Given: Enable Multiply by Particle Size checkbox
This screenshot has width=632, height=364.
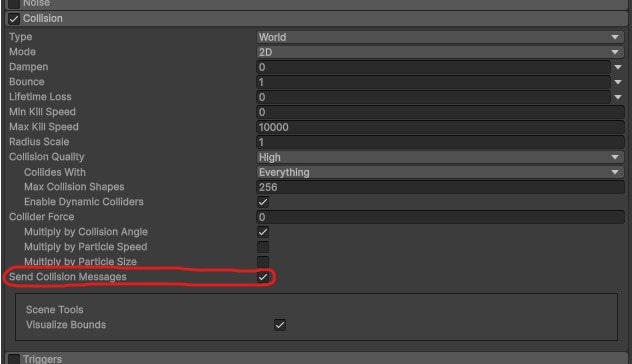Looking at the screenshot, I should [x=263, y=262].
